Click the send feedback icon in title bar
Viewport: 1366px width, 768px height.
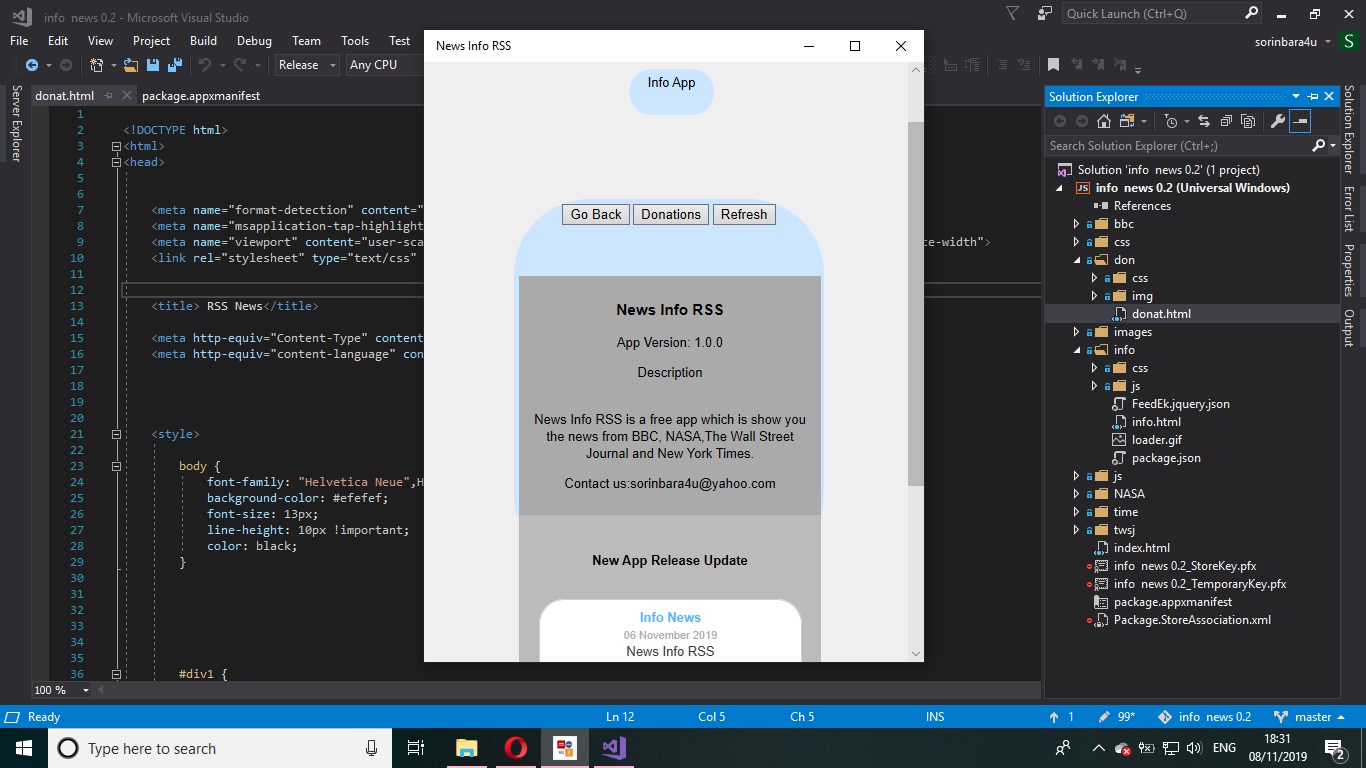pyautogui.click(x=1045, y=13)
